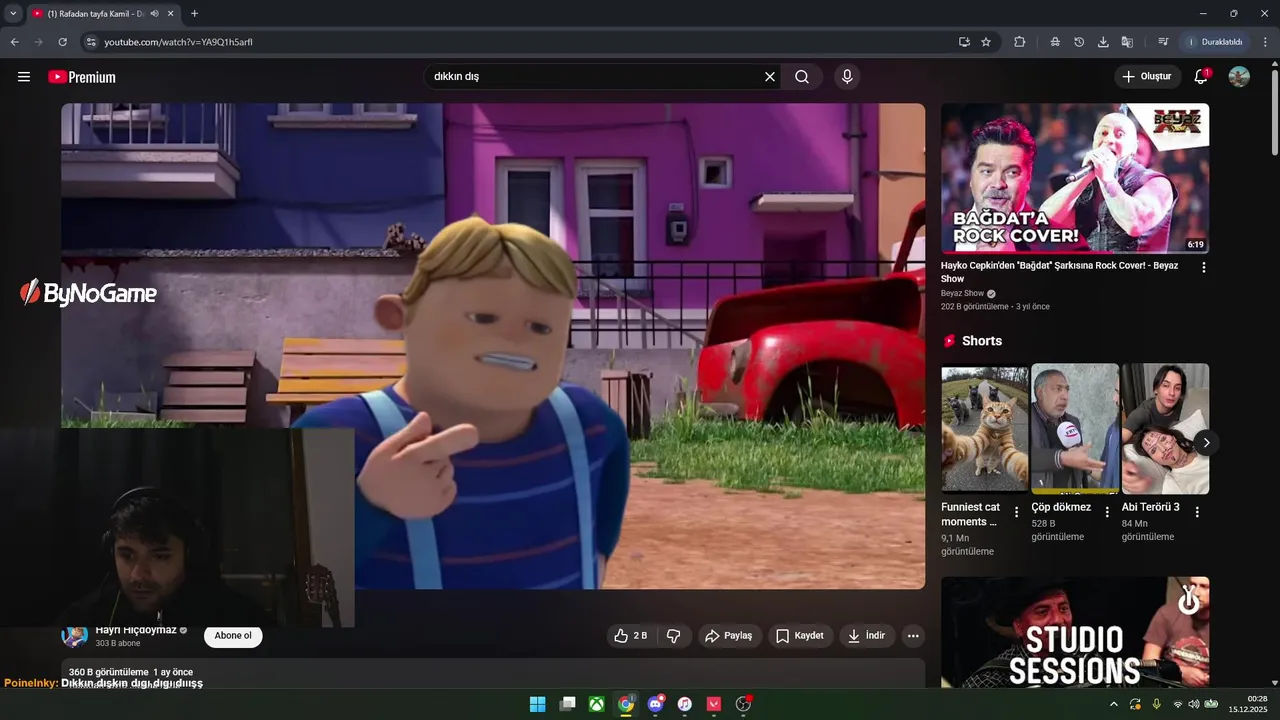Like the video with thumbs-up button
1280x720 pixels.
pyautogui.click(x=630, y=636)
